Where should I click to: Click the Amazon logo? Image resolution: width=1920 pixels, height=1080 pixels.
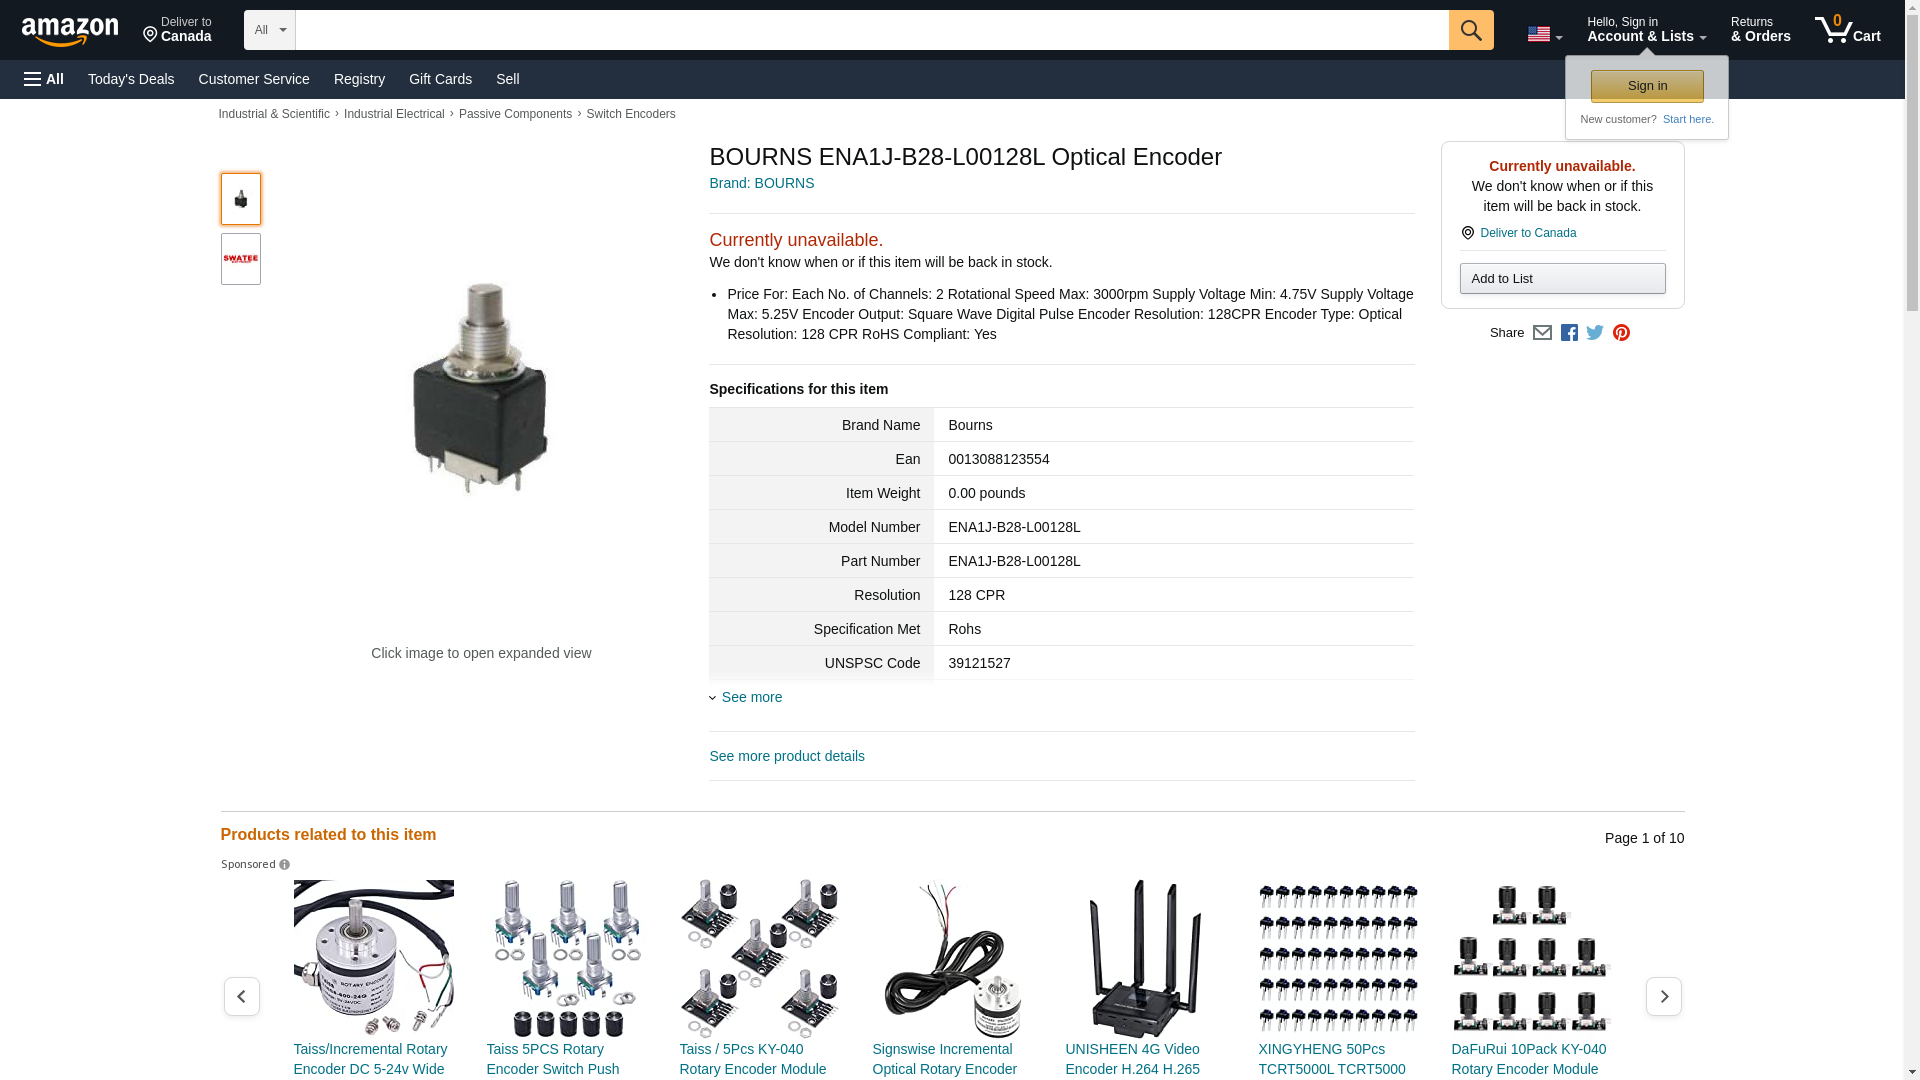(70, 31)
